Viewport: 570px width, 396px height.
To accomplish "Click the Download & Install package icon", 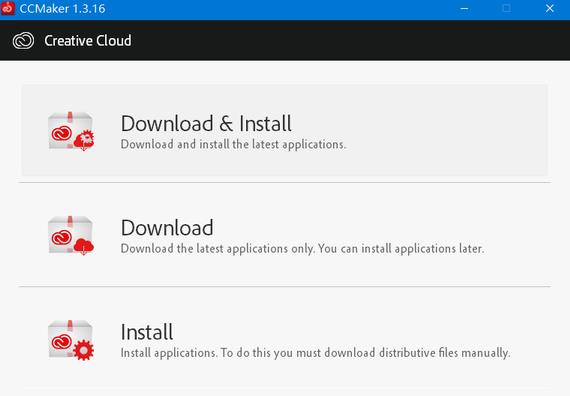I will [71, 131].
